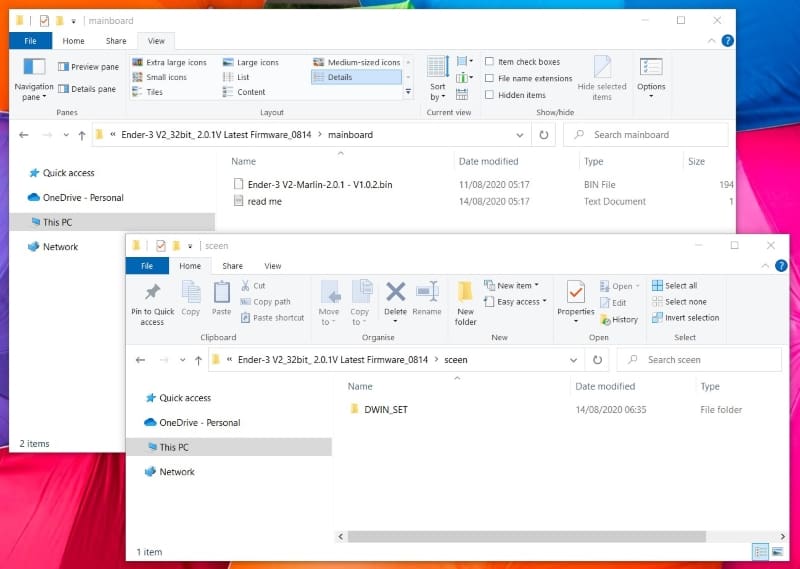Collapse the ribbon in mainboard window

click(711, 41)
